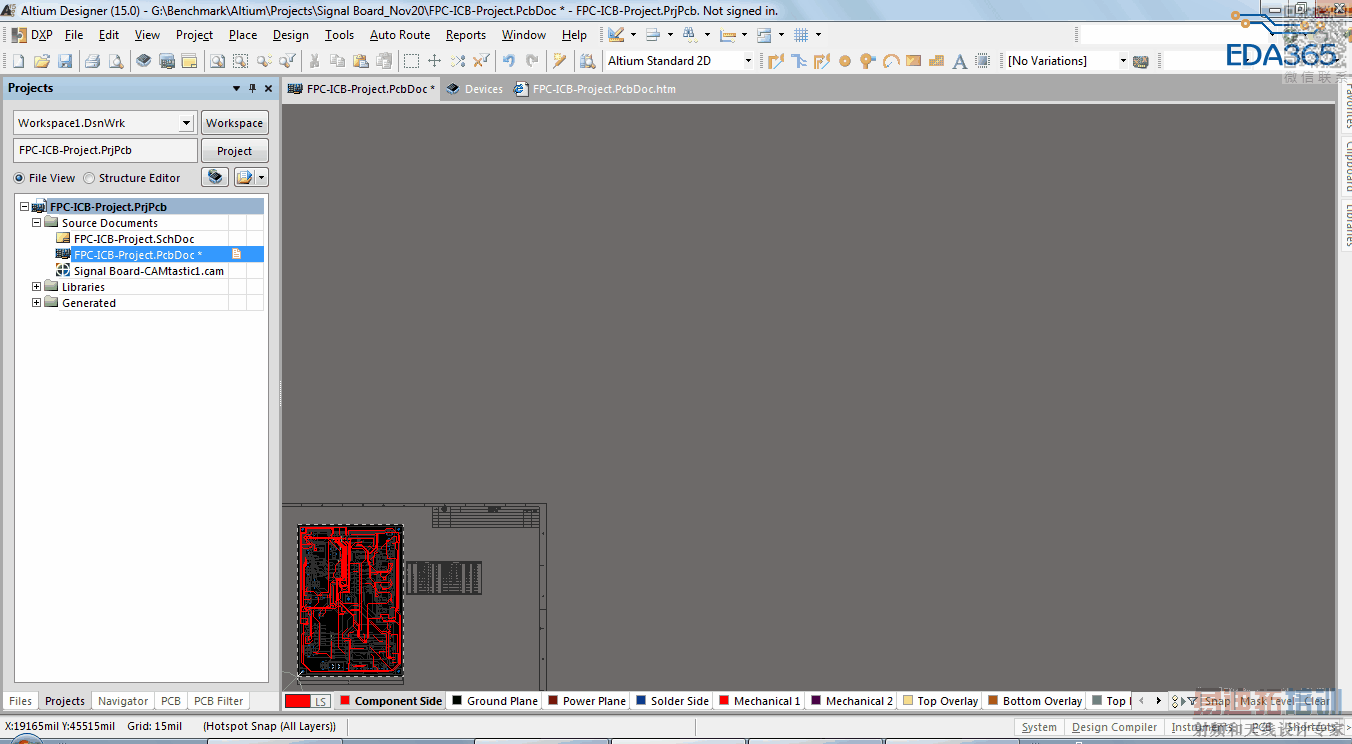Click the Zoom Fit Document icon
This screenshot has height=744, width=1352.
click(216, 61)
